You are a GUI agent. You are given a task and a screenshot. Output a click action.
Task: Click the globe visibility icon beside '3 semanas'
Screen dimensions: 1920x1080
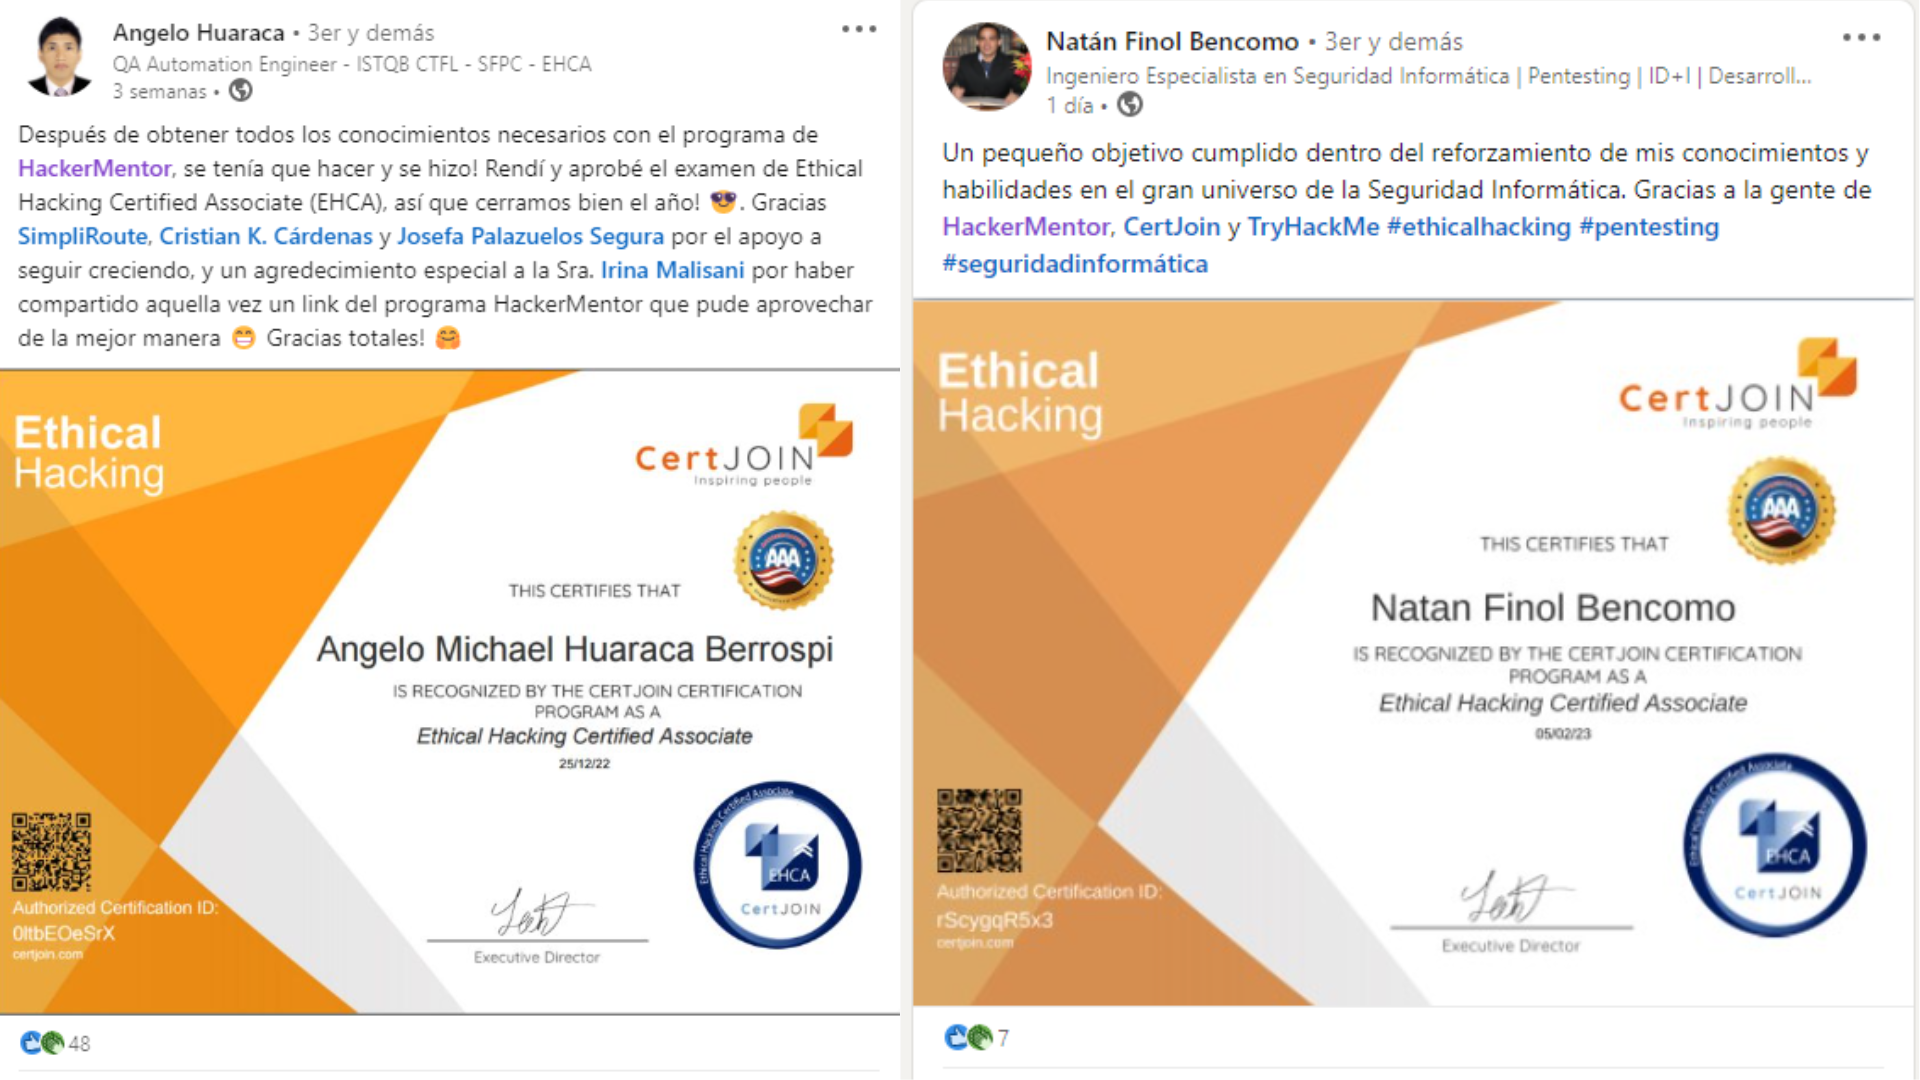[240, 91]
